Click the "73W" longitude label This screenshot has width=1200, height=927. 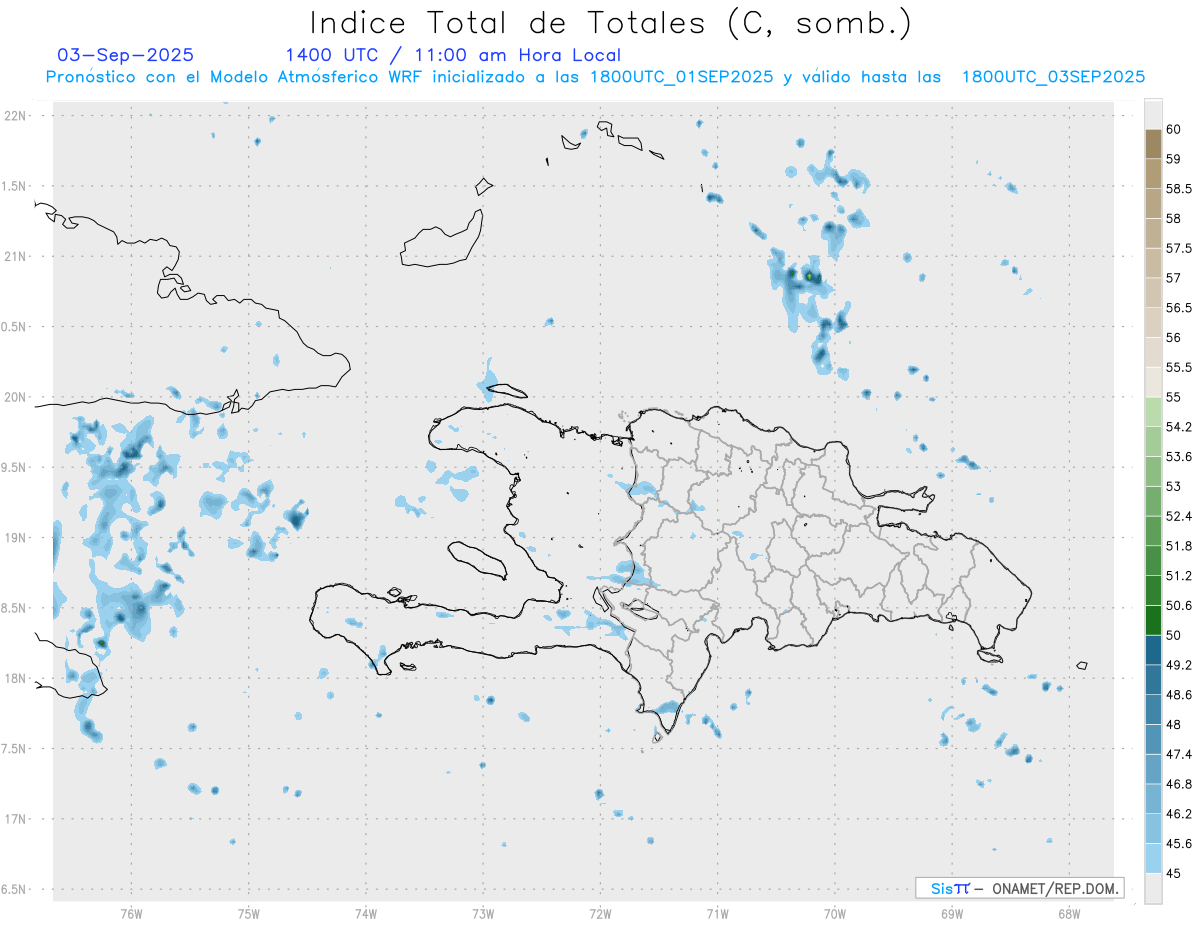coord(483,913)
